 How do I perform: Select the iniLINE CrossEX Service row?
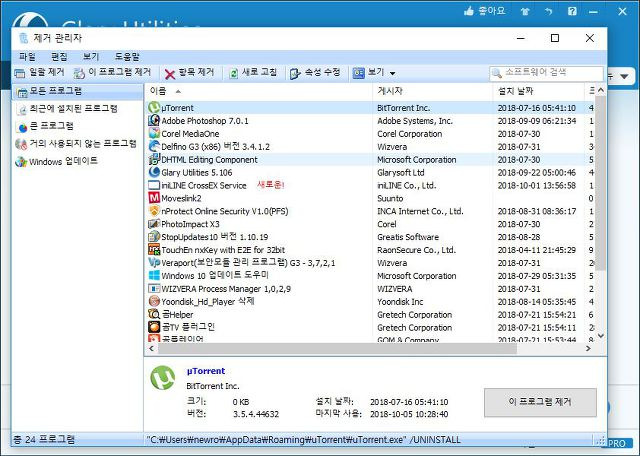point(371,185)
